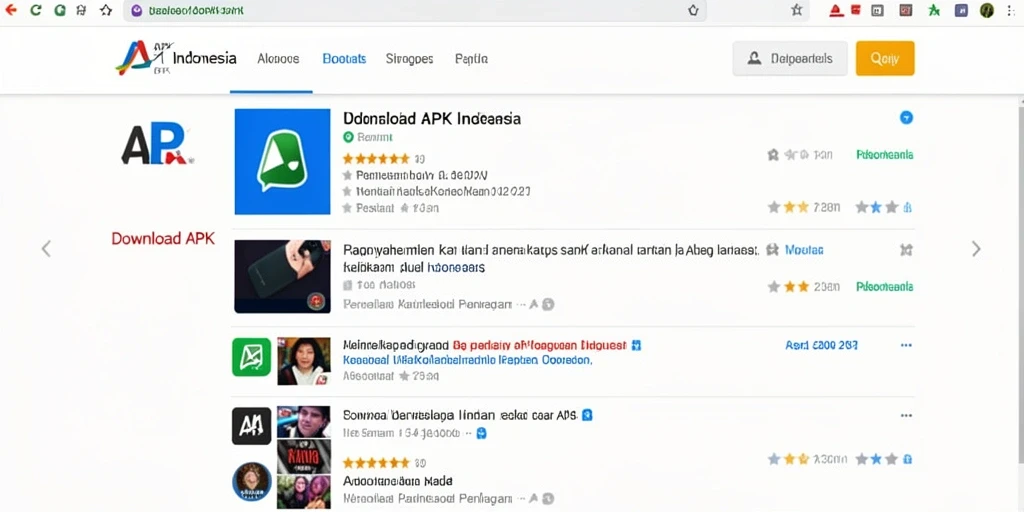Click the Delpearteils account button

click(790, 59)
